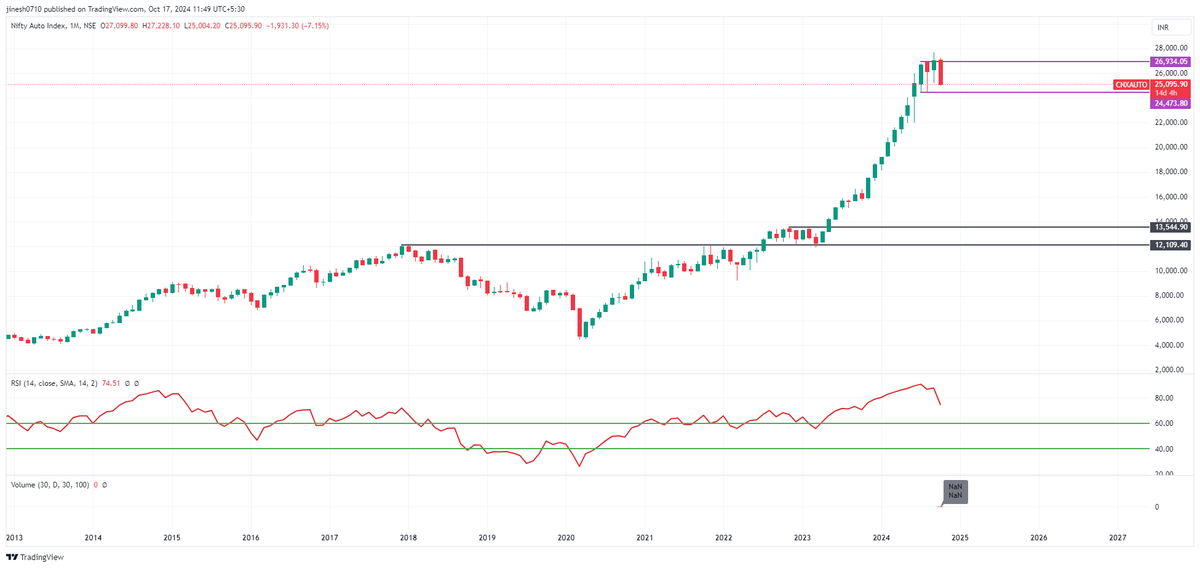Click the 2024 label on time axis
The height and width of the screenshot is (568, 1200).
point(881,537)
